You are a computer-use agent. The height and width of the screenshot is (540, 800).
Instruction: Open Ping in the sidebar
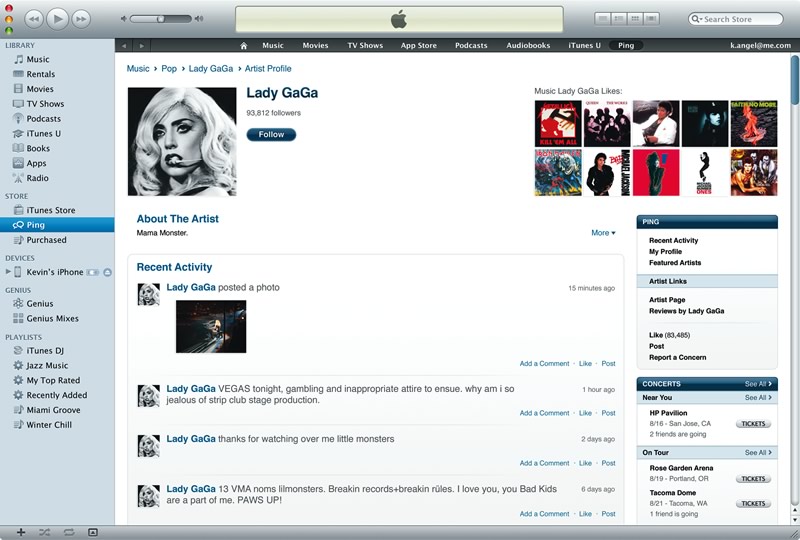[57, 225]
